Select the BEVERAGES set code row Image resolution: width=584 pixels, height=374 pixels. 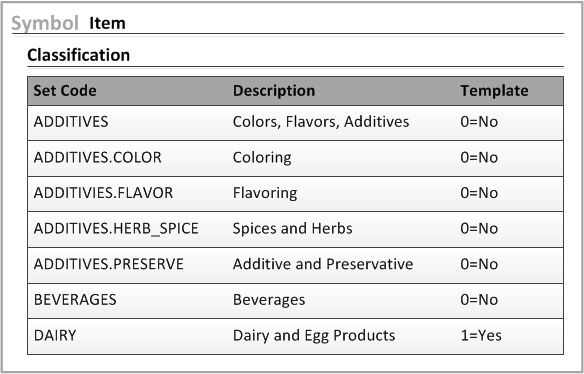tap(295, 301)
